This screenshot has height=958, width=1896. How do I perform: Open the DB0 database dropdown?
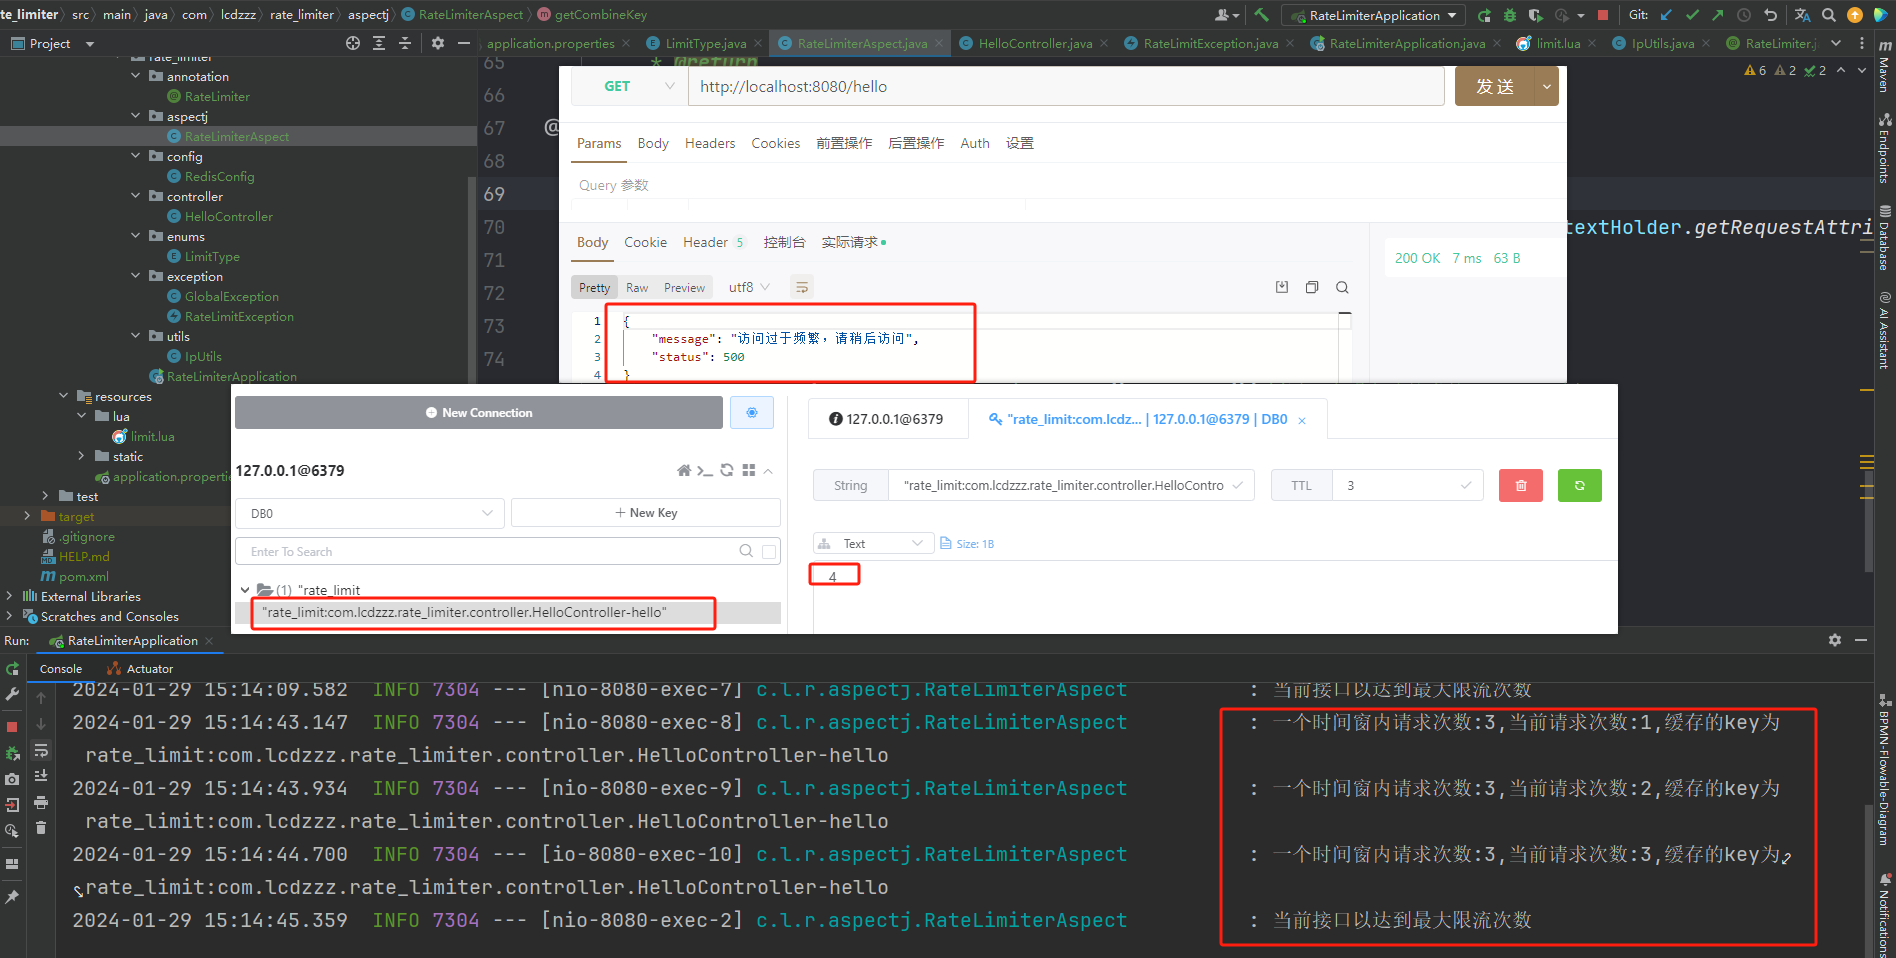click(370, 513)
